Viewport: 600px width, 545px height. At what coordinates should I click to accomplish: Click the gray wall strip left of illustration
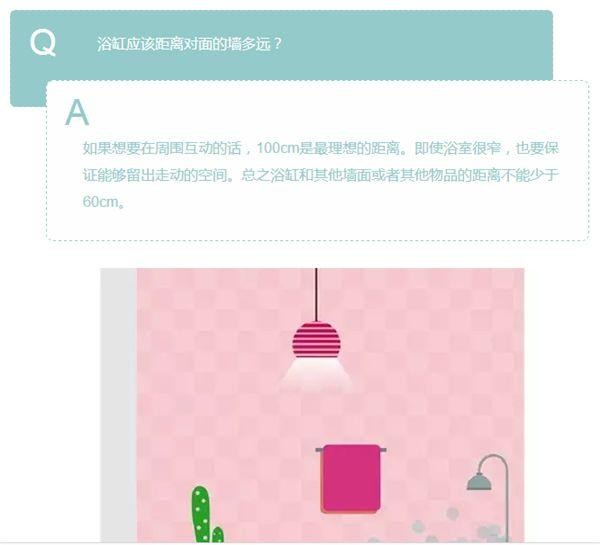point(119,405)
